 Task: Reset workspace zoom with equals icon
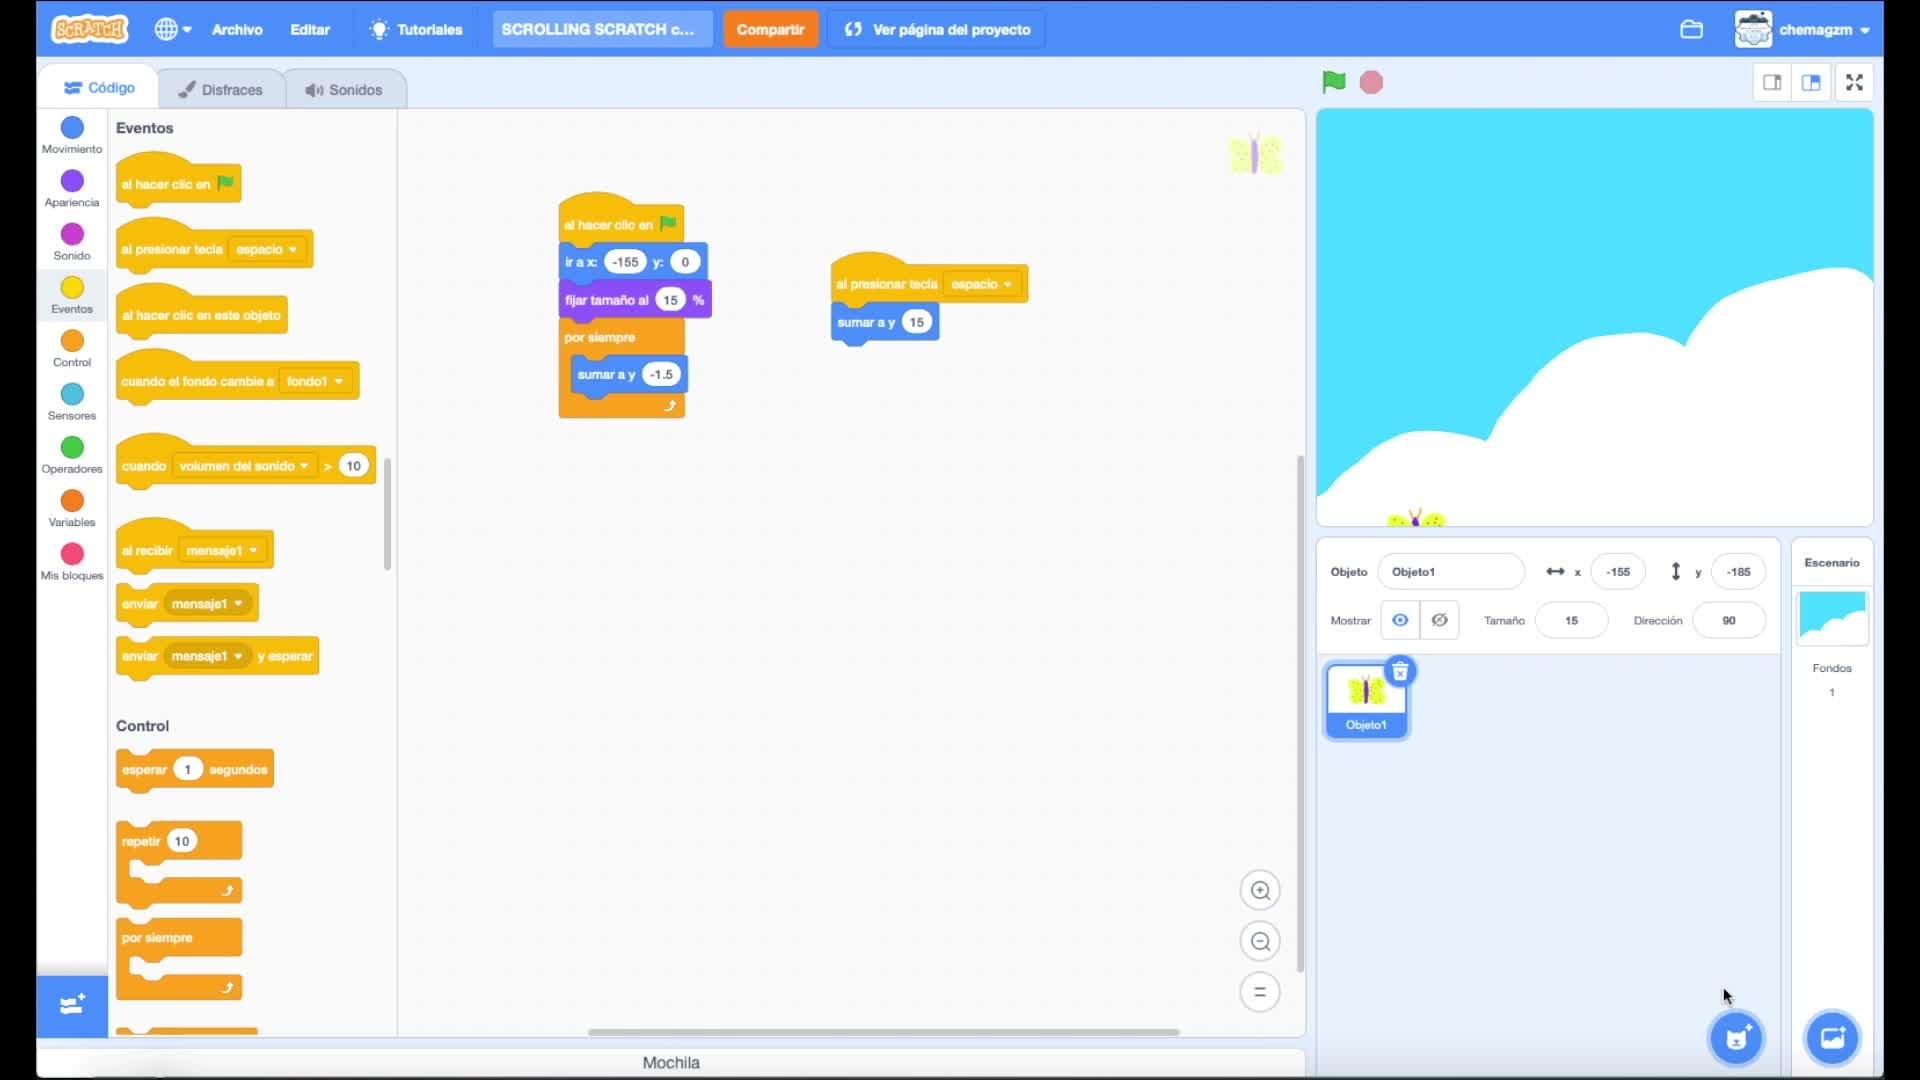click(x=1260, y=993)
